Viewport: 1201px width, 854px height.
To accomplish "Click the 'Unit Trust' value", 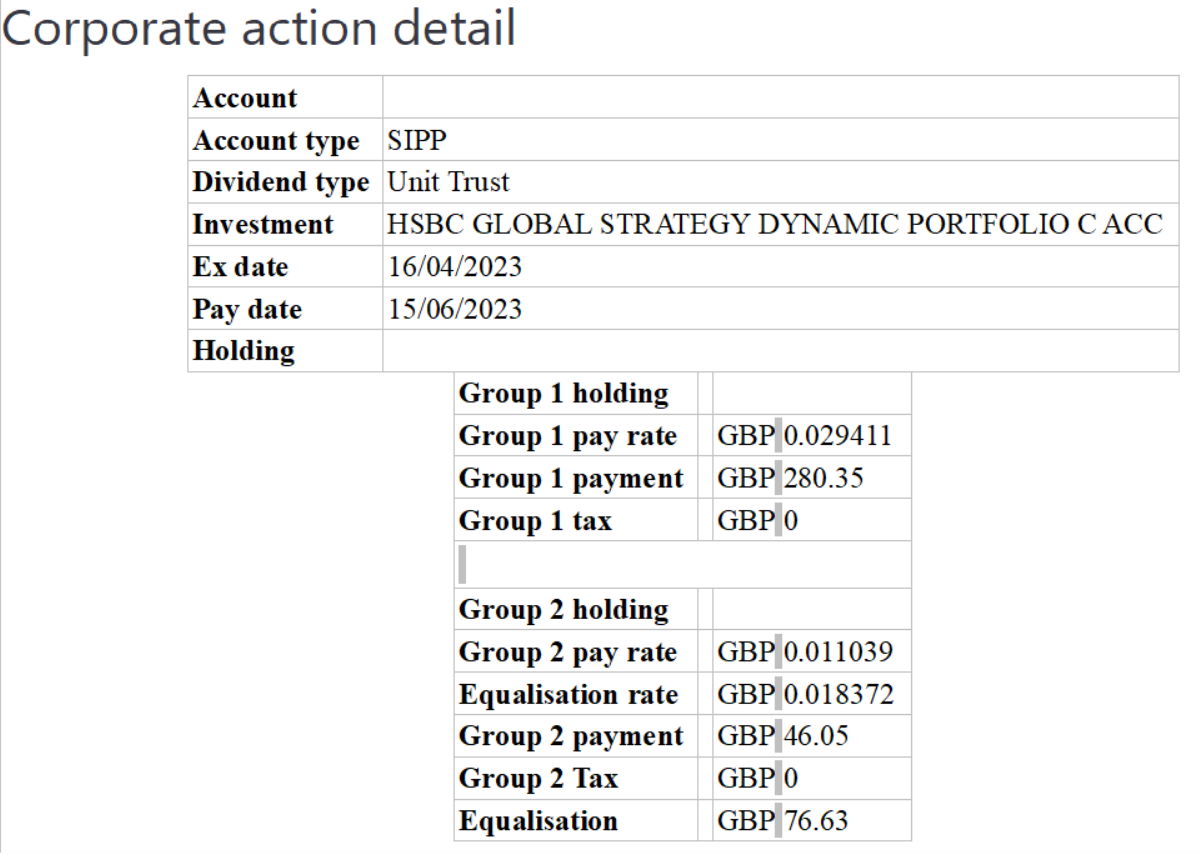I will pyautogui.click(x=448, y=183).
